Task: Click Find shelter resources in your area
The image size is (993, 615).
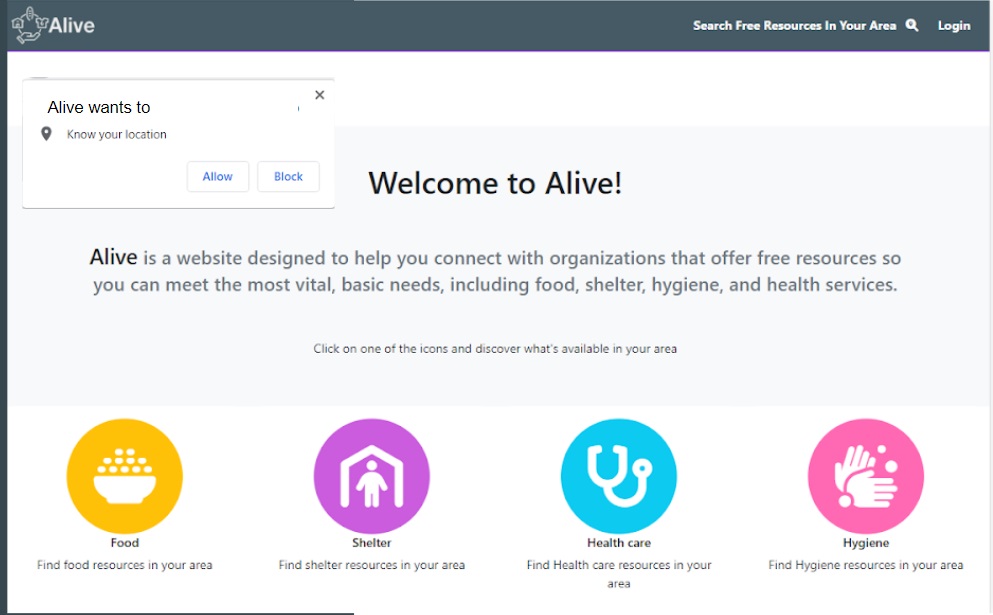Action: point(371,565)
